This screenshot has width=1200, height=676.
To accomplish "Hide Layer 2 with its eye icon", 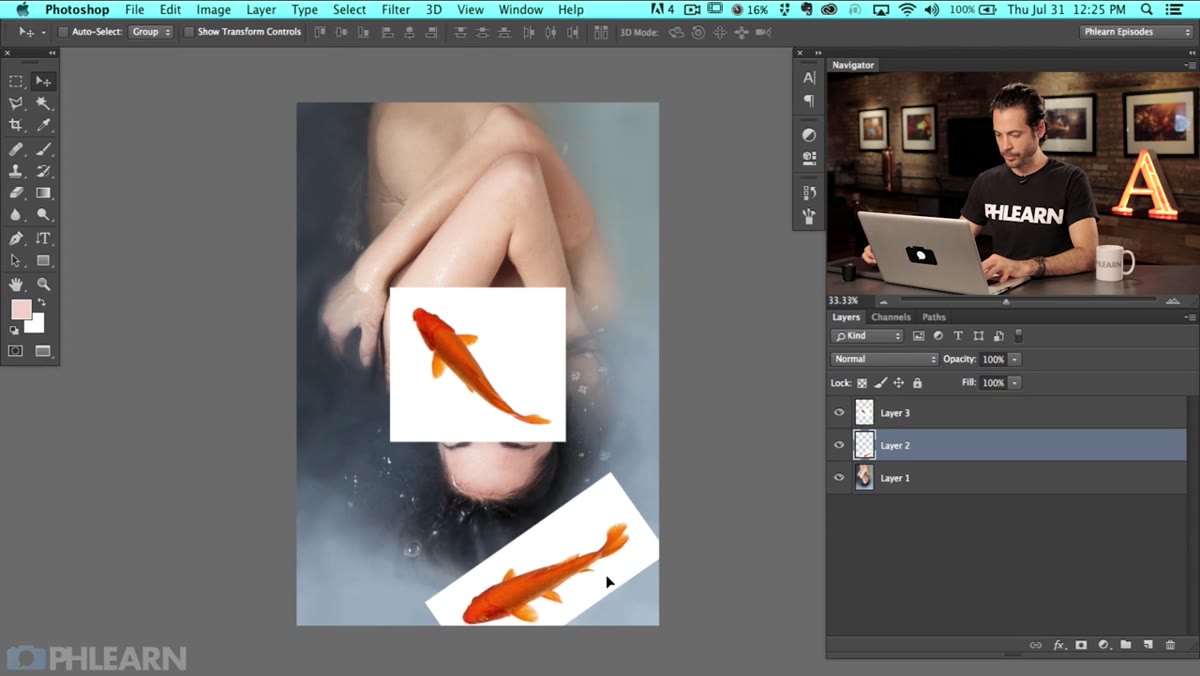I will [839, 445].
